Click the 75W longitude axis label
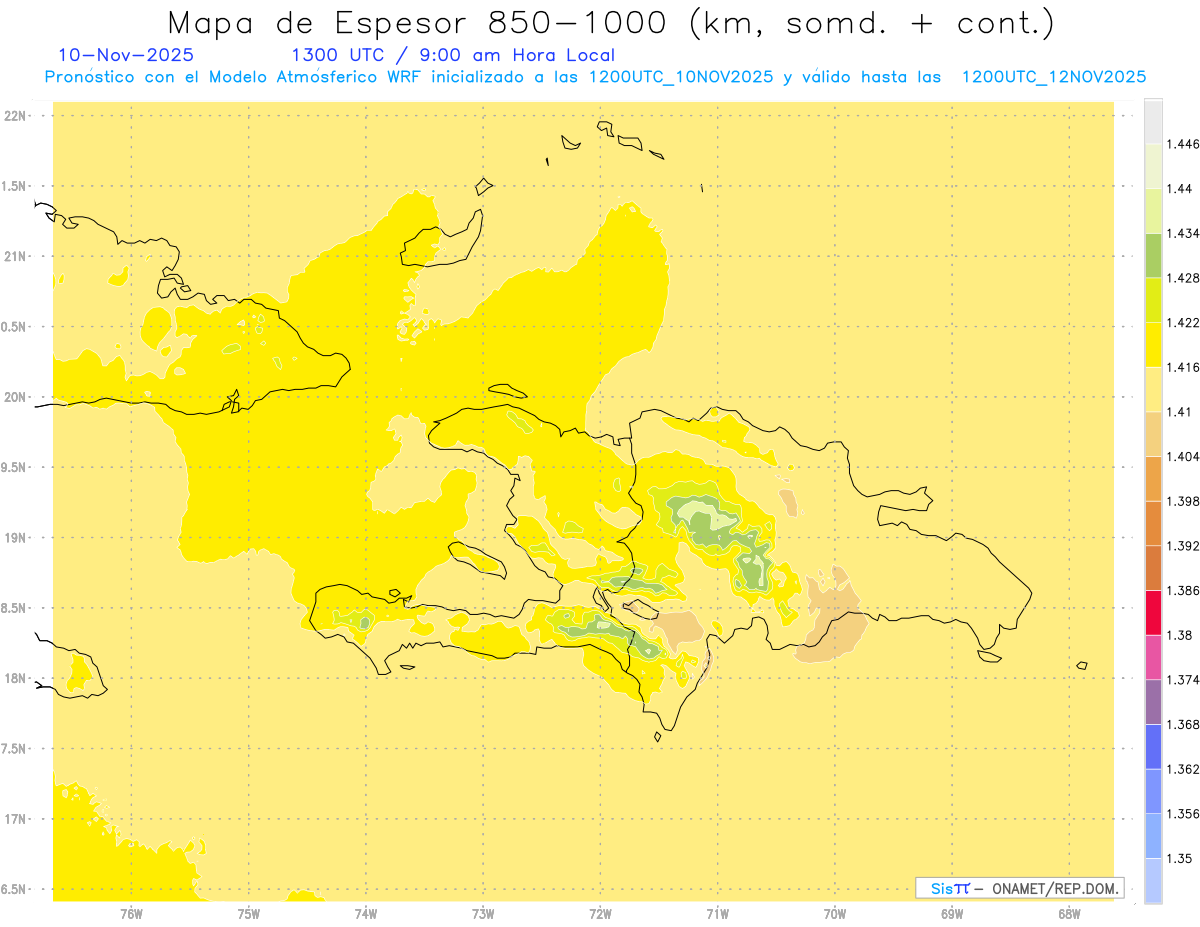 (x=249, y=913)
